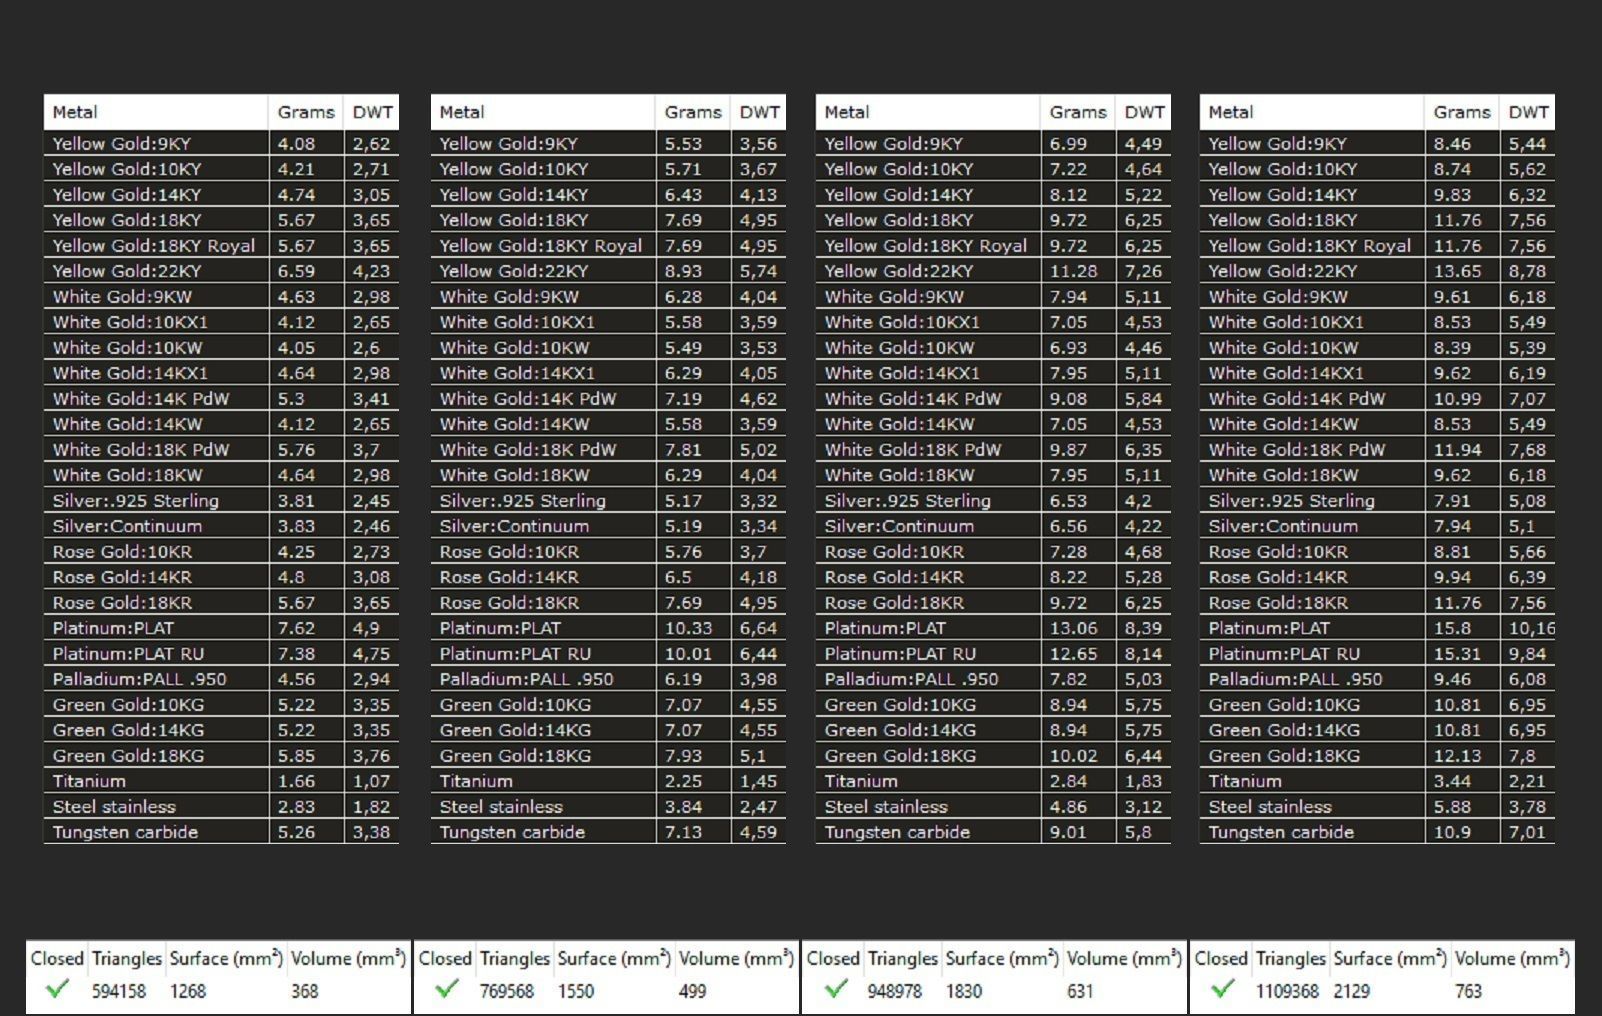Click the volume value 368
This screenshot has height=1016, width=1602.
coord(305,991)
